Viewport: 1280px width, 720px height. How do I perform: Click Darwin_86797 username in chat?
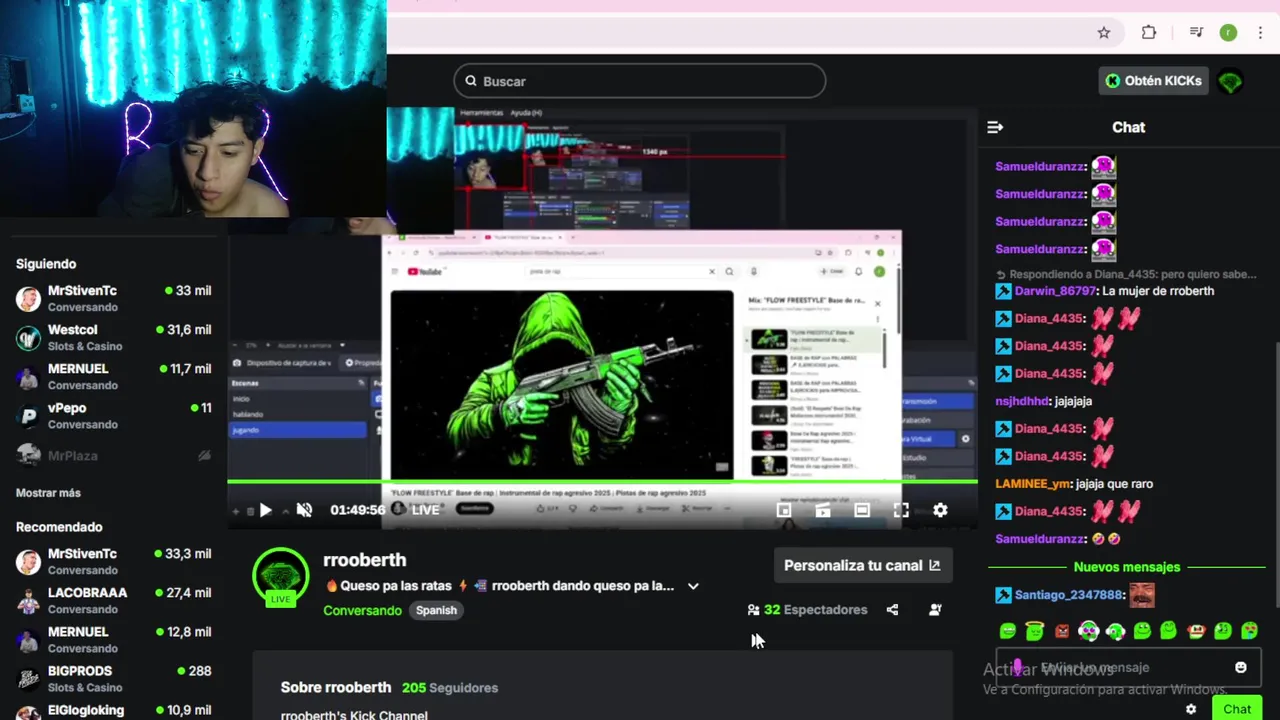click(1055, 291)
